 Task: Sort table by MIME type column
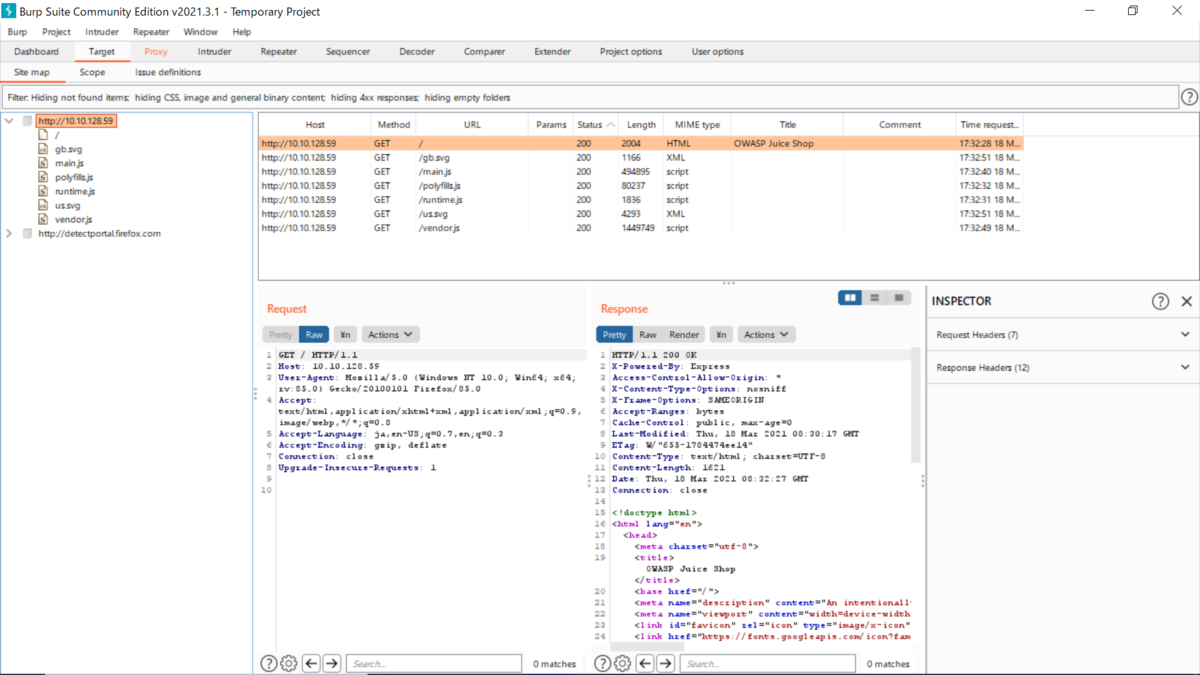click(x=697, y=125)
